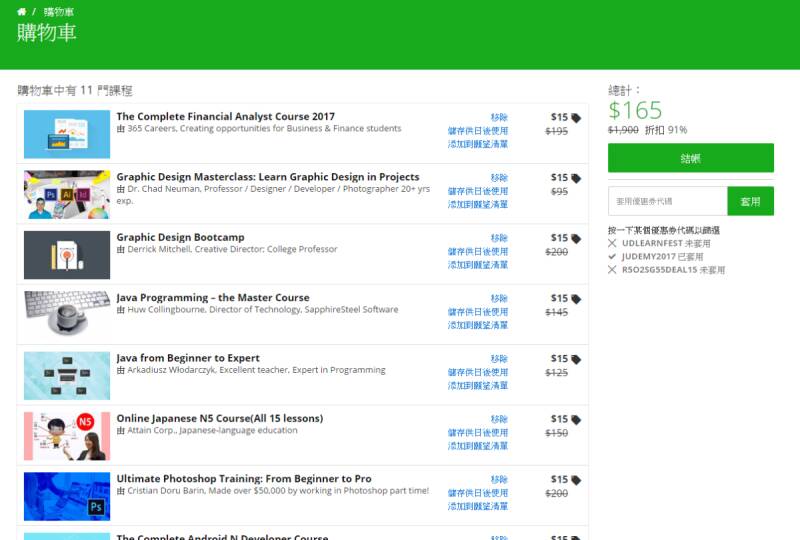Open Online Japanese N5 Course thumbnail
Image resolution: width=800 pixels, height=540 pixels.
(x=67, y=436)
